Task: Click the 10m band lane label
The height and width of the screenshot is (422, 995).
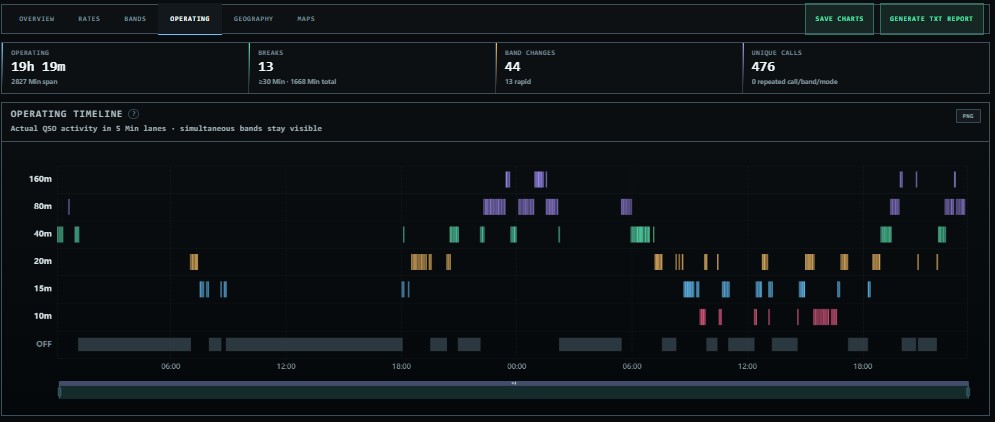Action: 42,317
